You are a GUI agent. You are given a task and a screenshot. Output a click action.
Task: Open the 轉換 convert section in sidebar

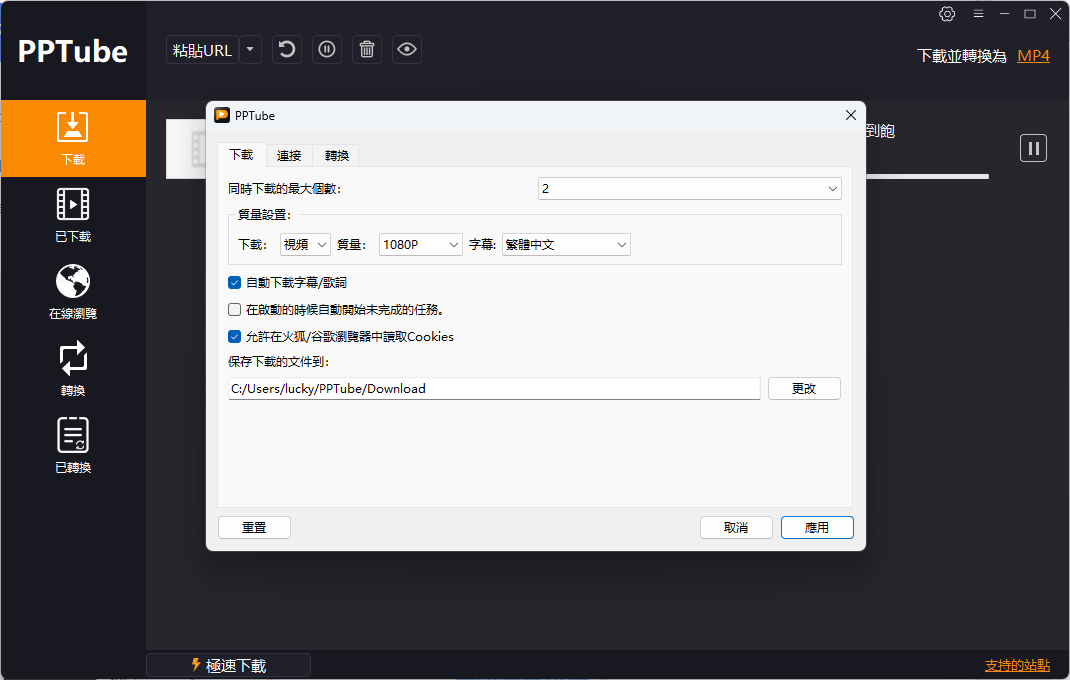tap(73, 369)
